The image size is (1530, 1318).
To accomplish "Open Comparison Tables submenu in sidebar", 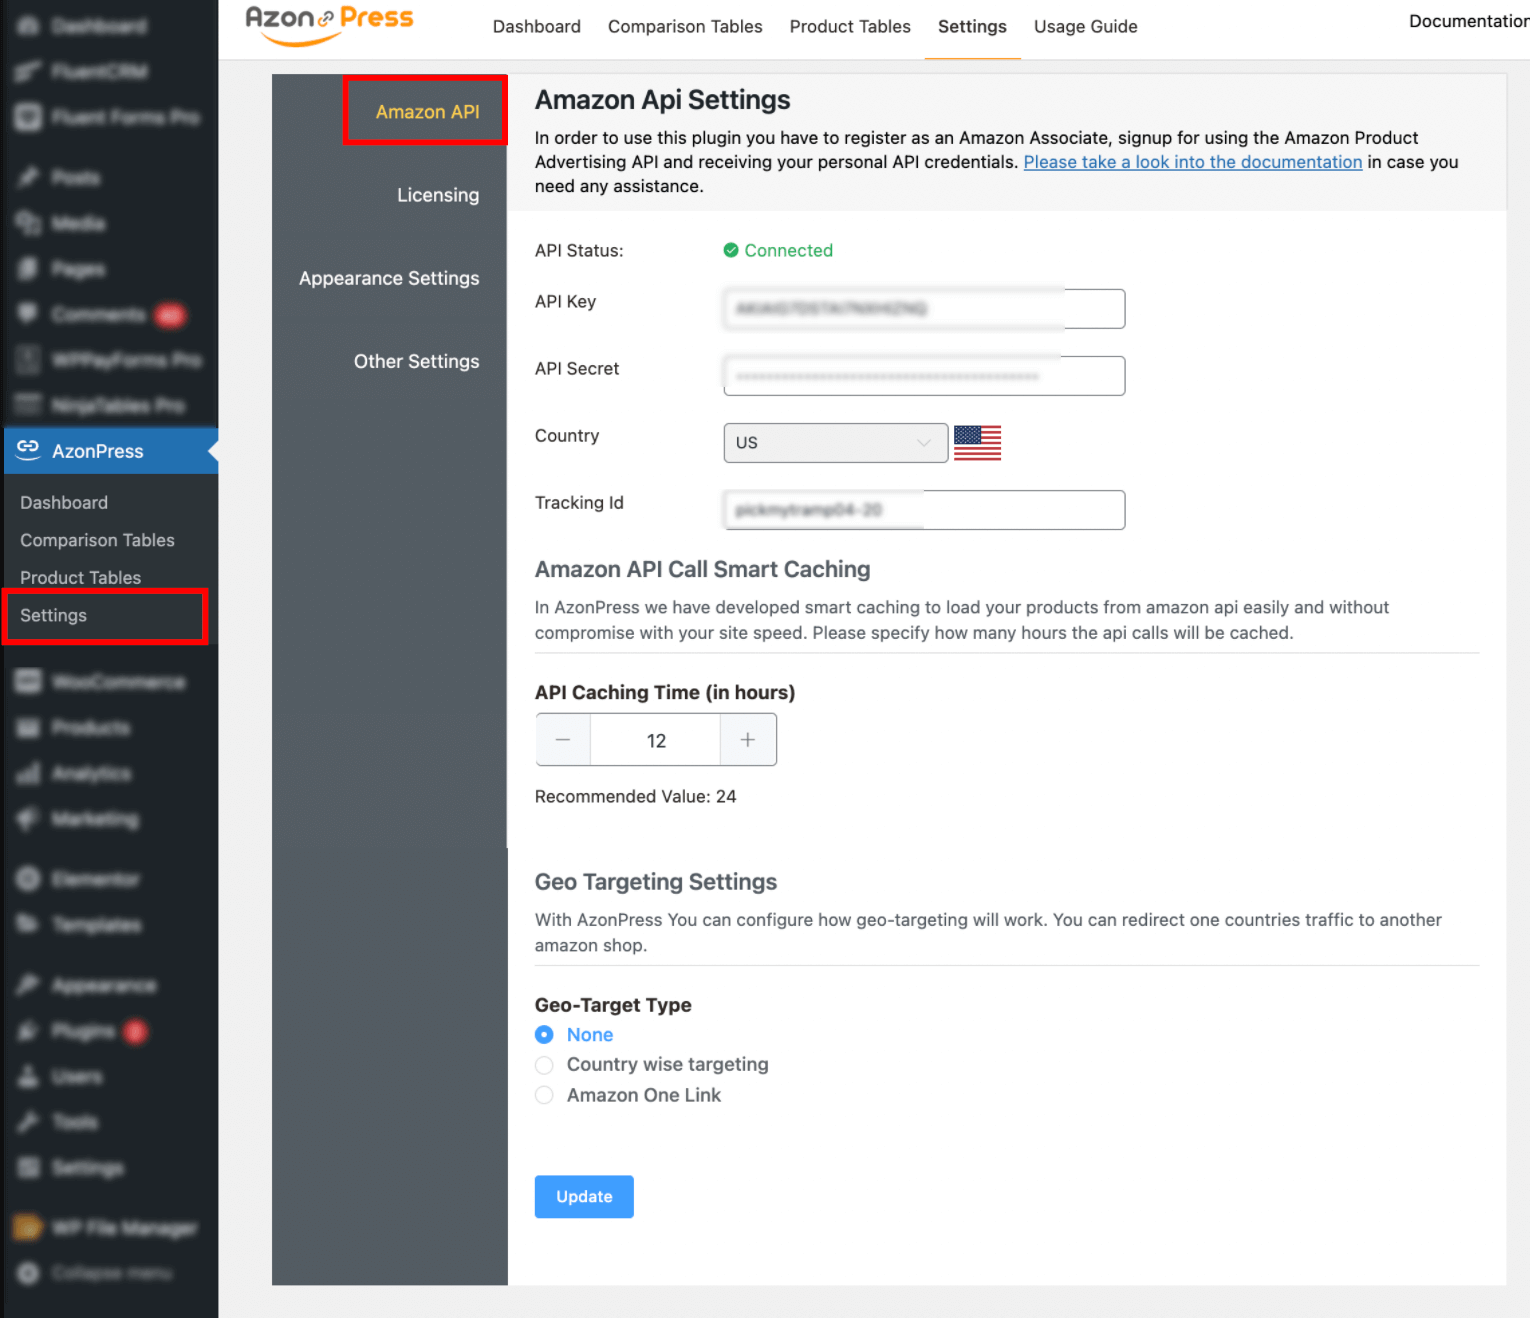I will pyautogui.click(x=97, y=540).
